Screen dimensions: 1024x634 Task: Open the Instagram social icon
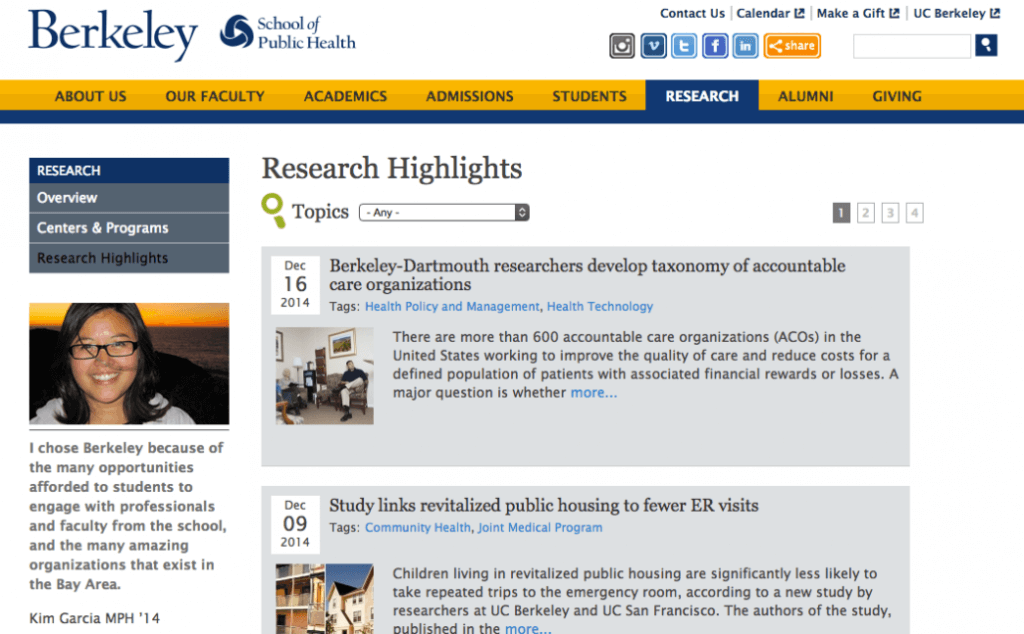[x=622, y=46]
